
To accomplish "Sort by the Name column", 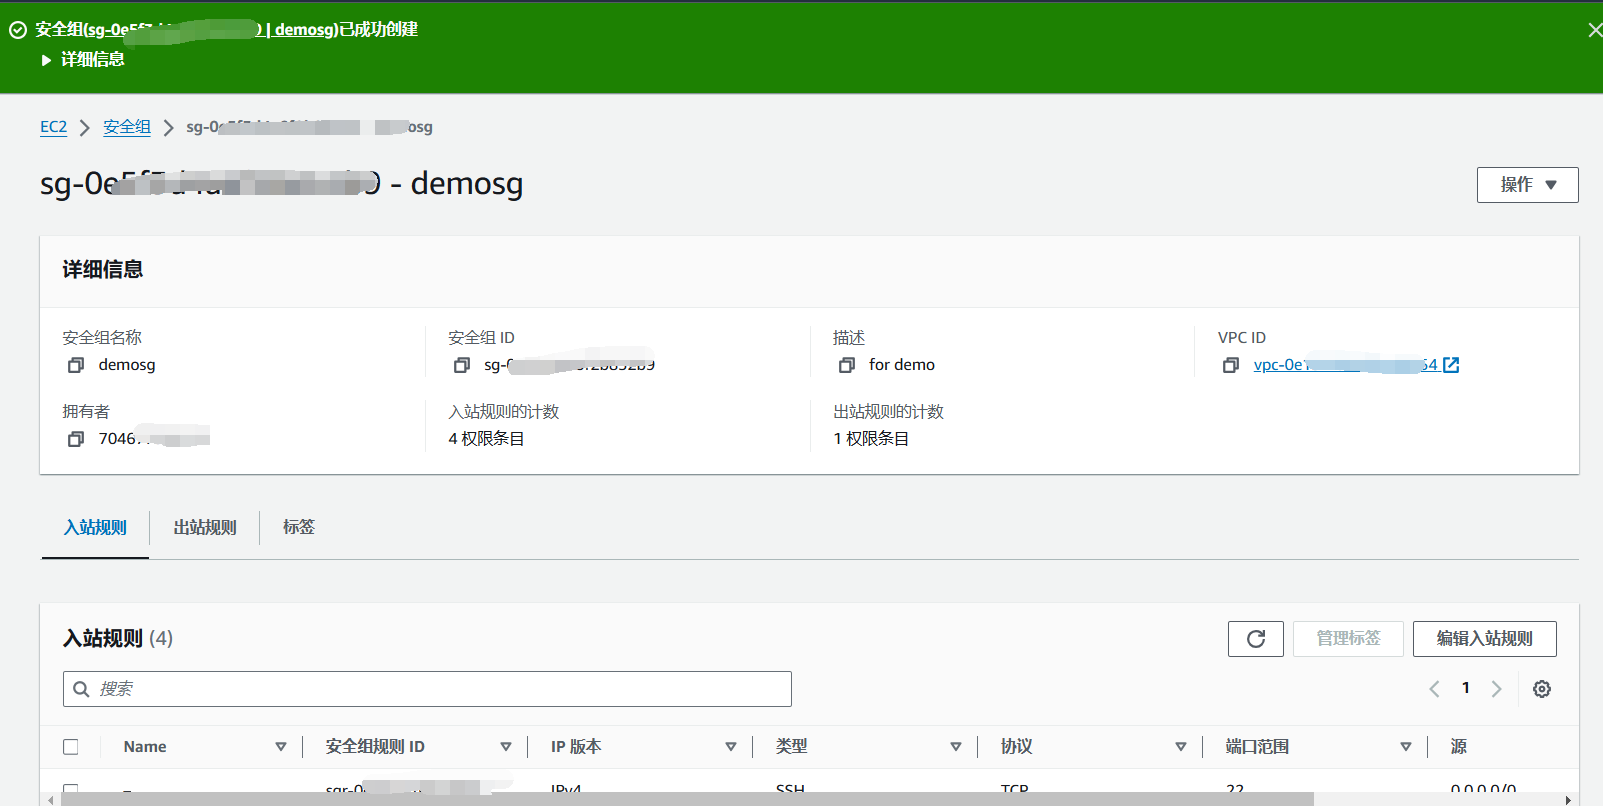I will click(281, 747).
